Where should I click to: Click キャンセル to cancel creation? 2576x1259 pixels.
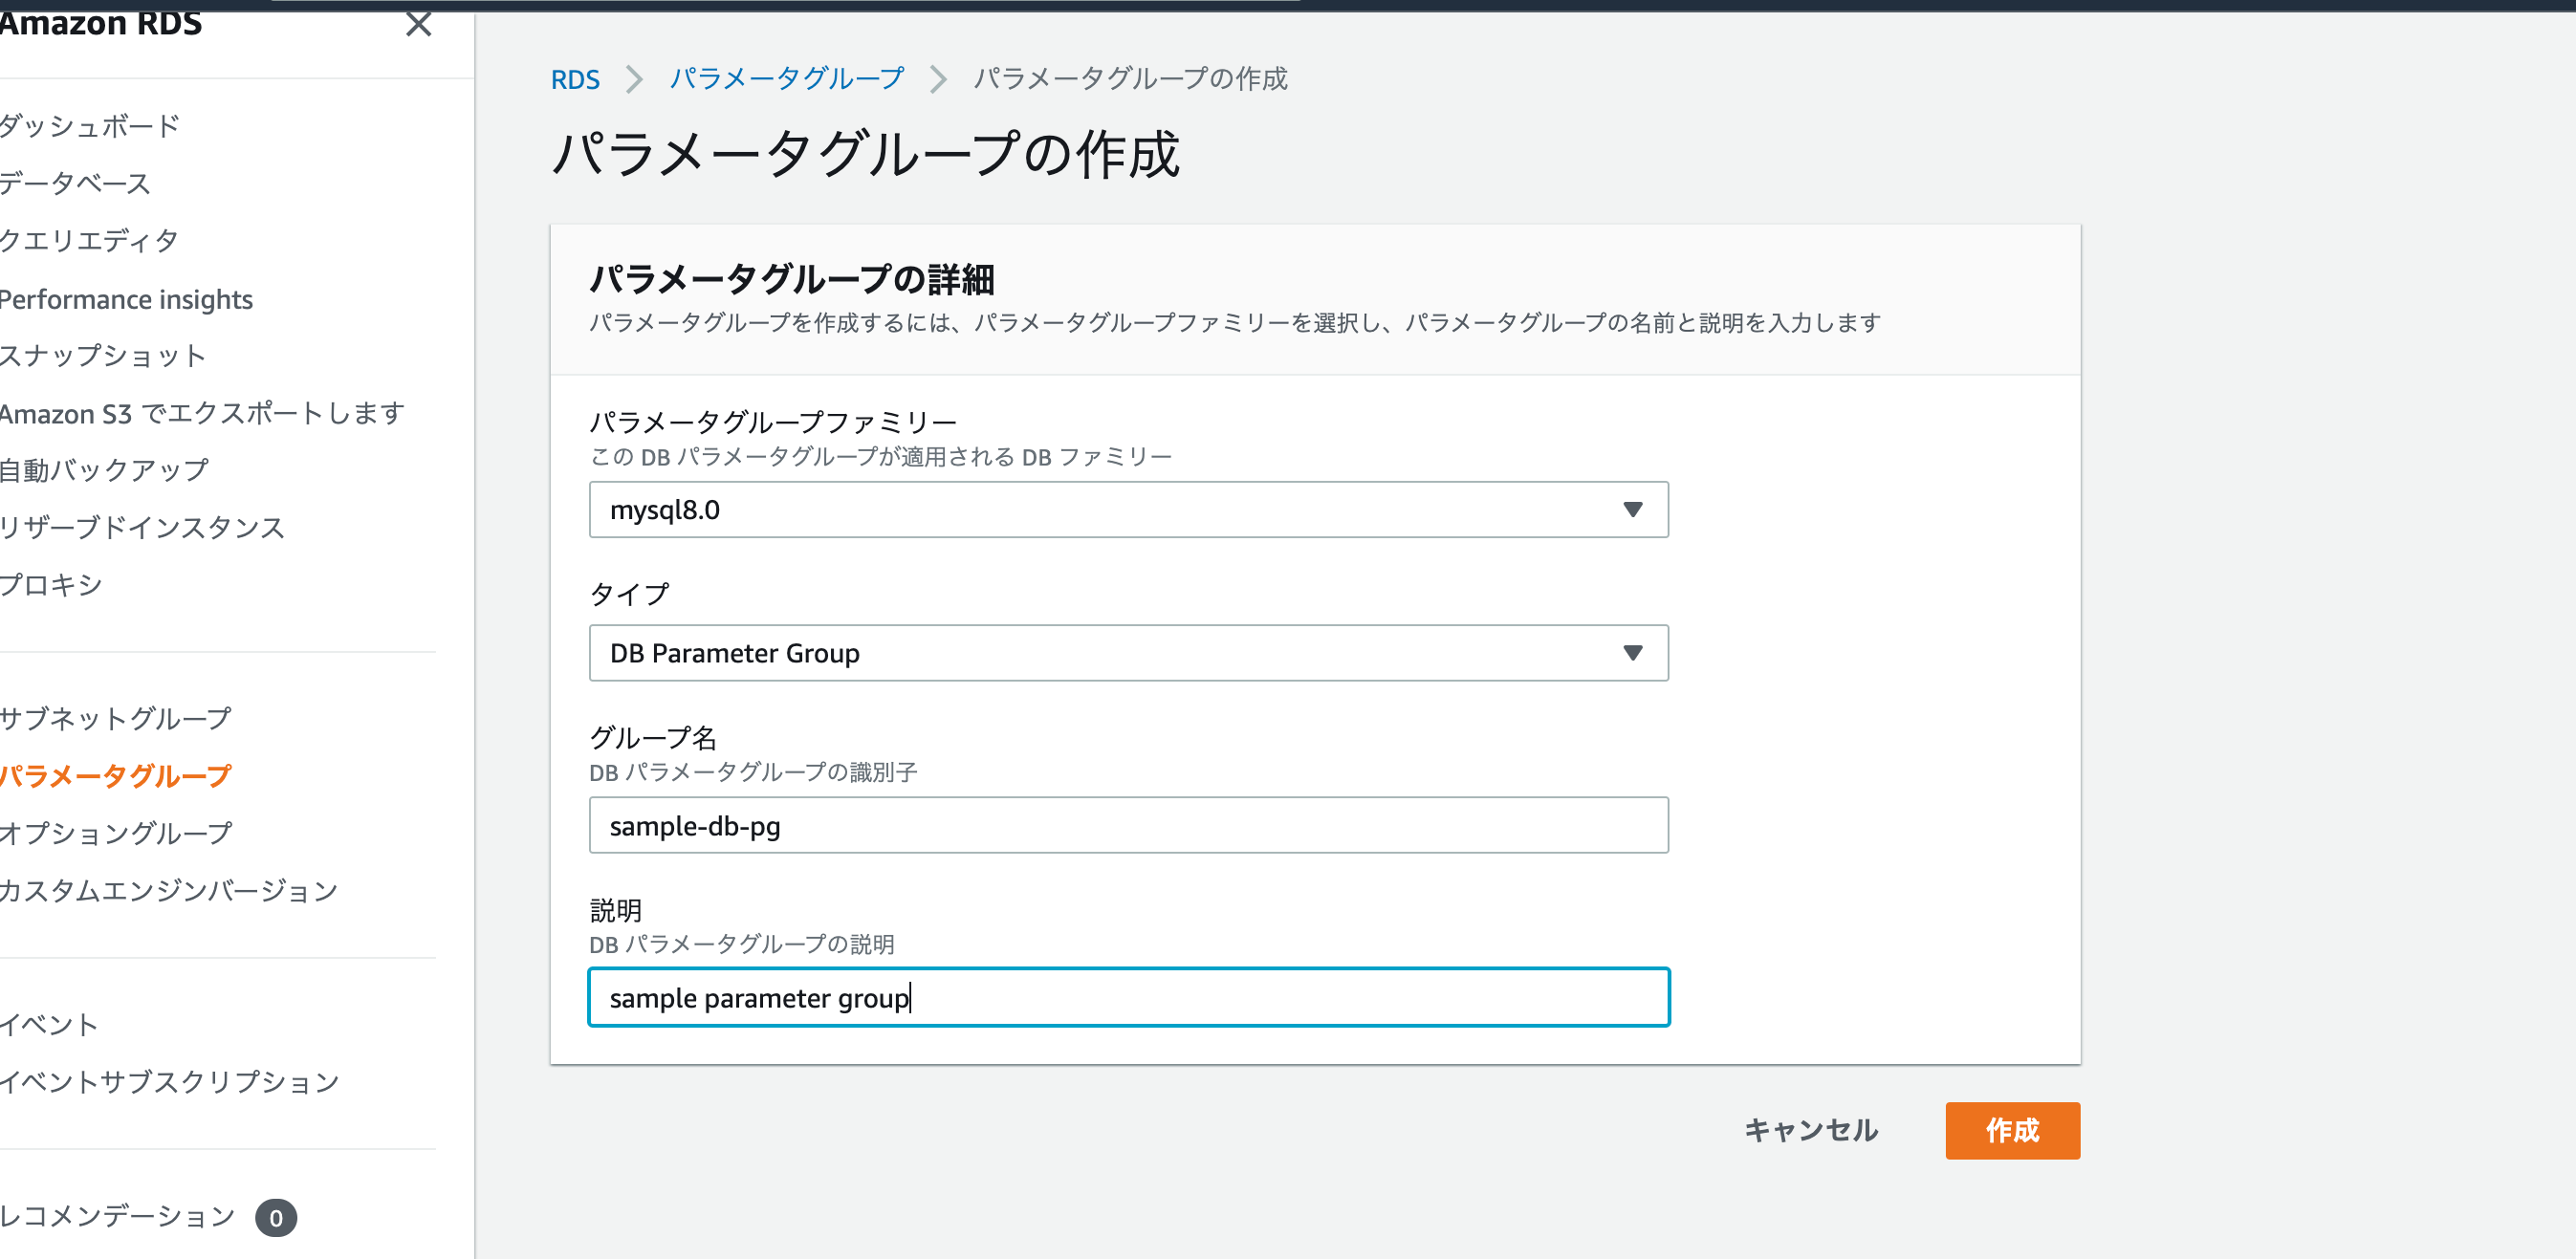click(1810, 1130)
